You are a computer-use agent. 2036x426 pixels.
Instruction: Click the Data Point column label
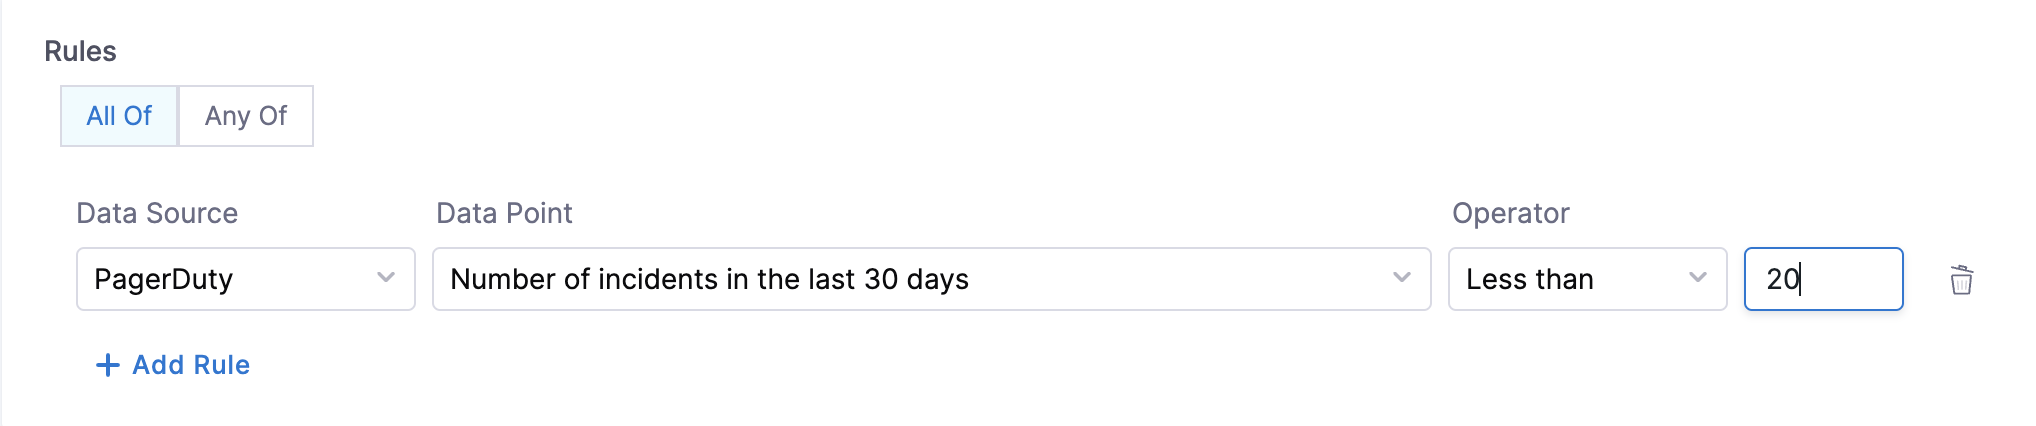[x=504, y=213]
